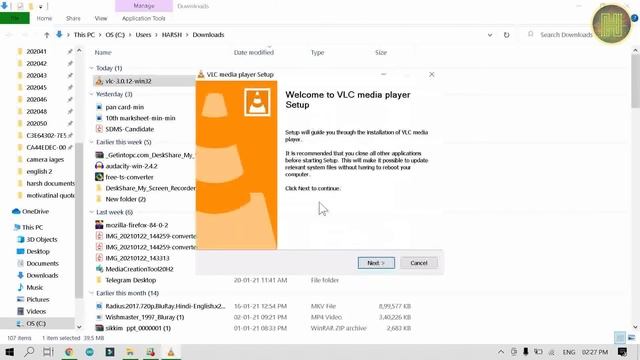Open taskbar Search magnifier
The height and width of the screenshot is (360, 640).
(x=29, y=352)
